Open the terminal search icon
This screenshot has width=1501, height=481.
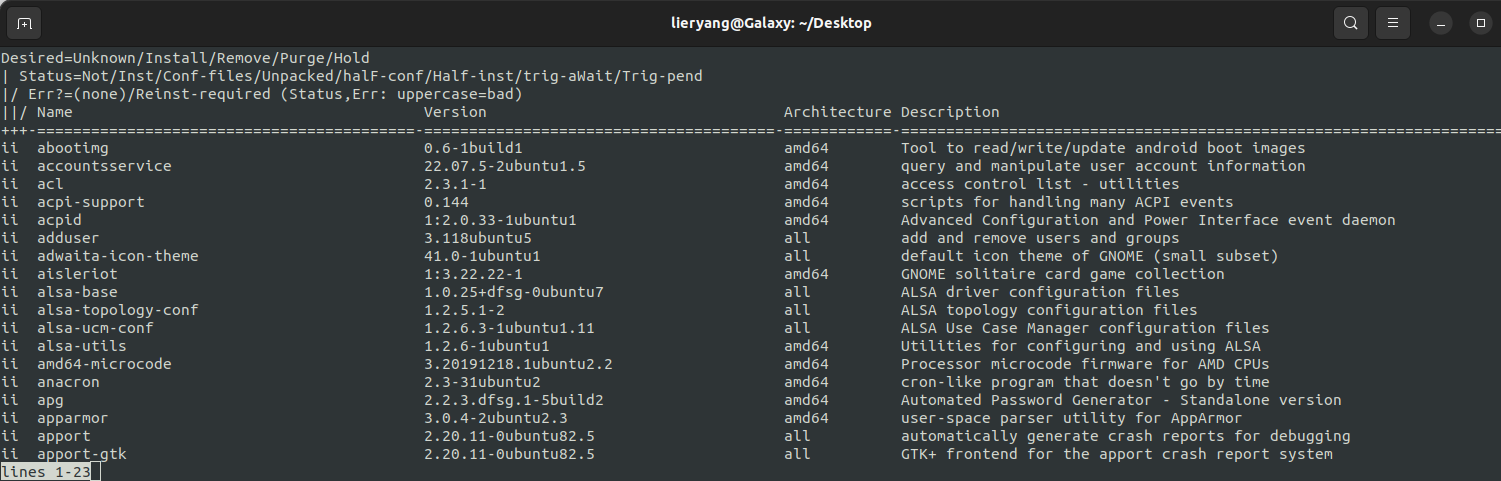point(1351,22)
